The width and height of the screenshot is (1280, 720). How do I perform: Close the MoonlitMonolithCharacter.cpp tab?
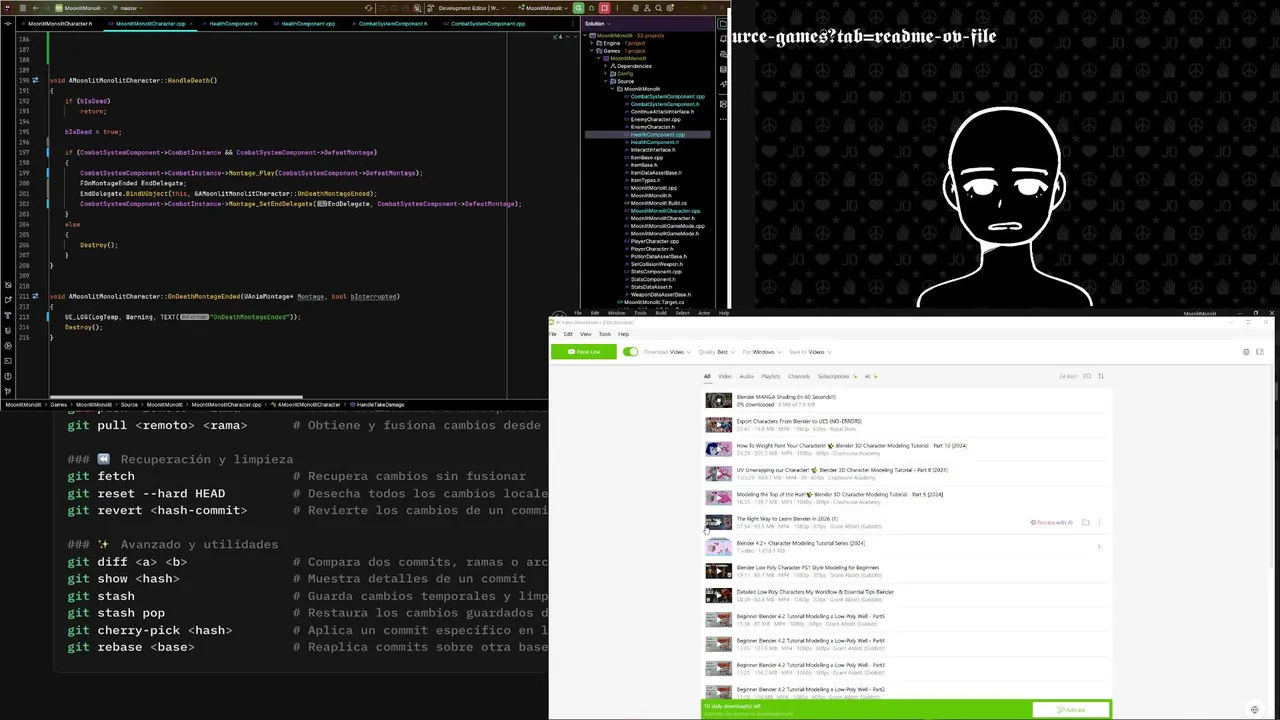[191, 24]
